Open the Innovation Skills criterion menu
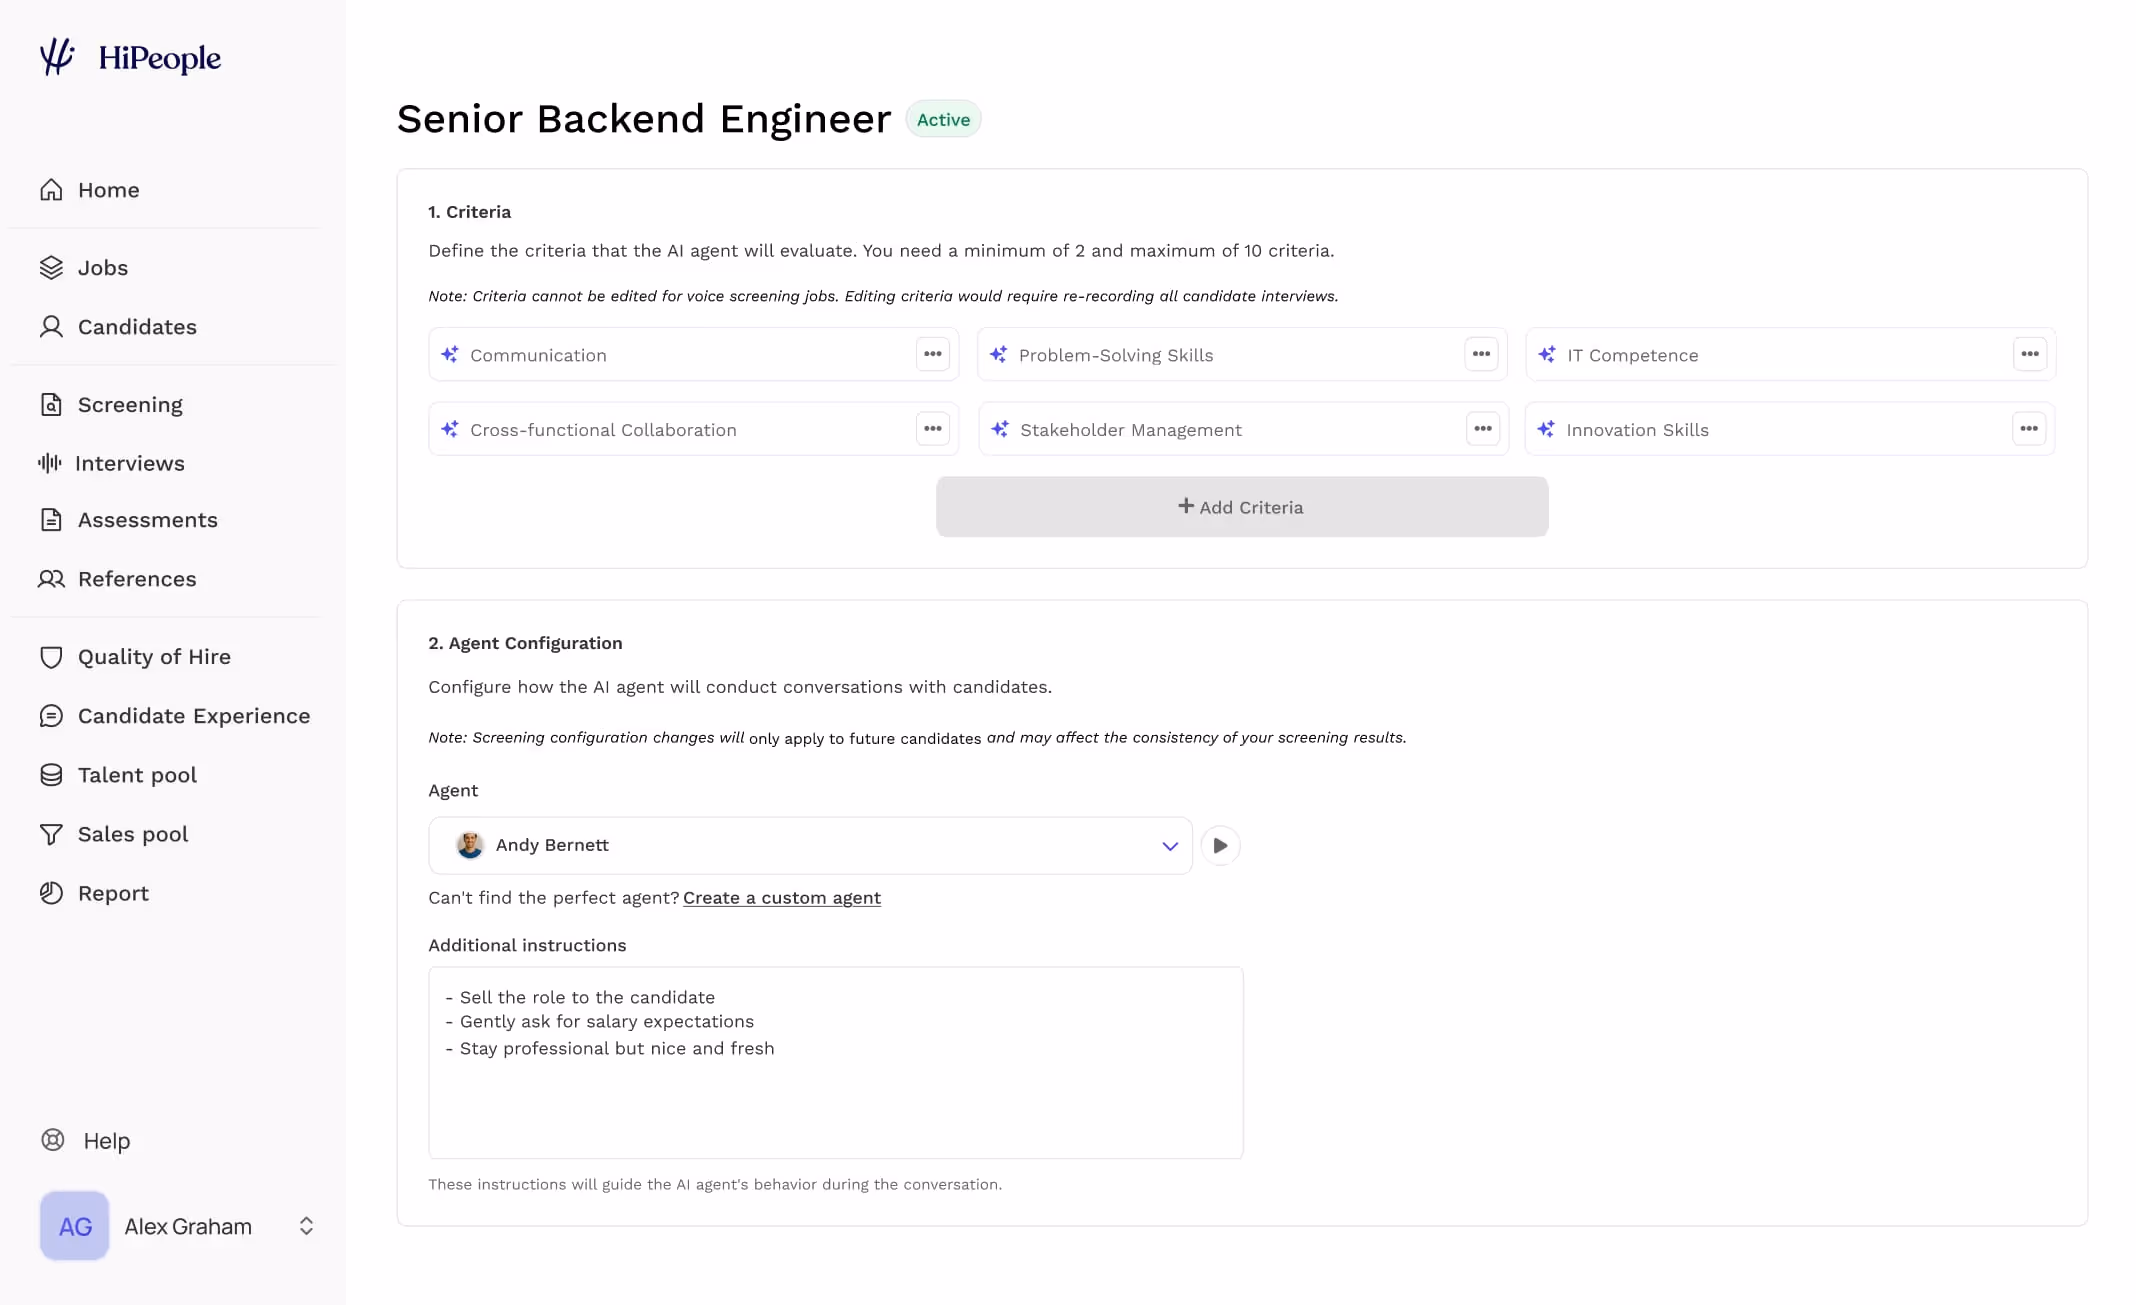This screenshot has height=1305, width=2136. pos(2030,428)
